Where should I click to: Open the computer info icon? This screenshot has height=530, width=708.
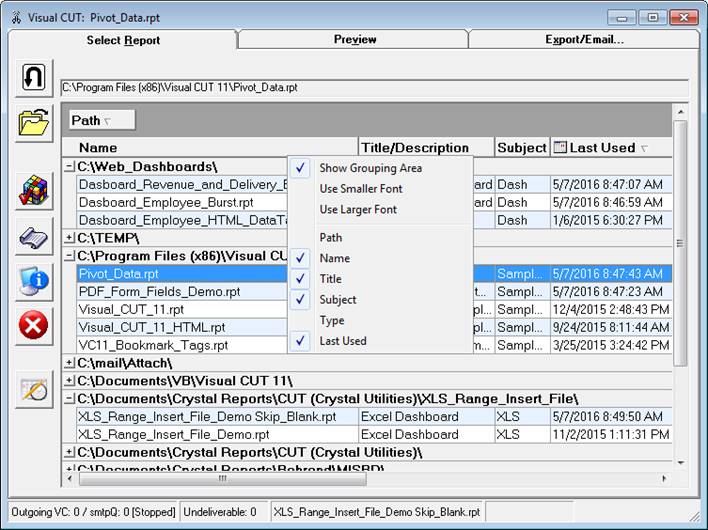tap(34, 281)
